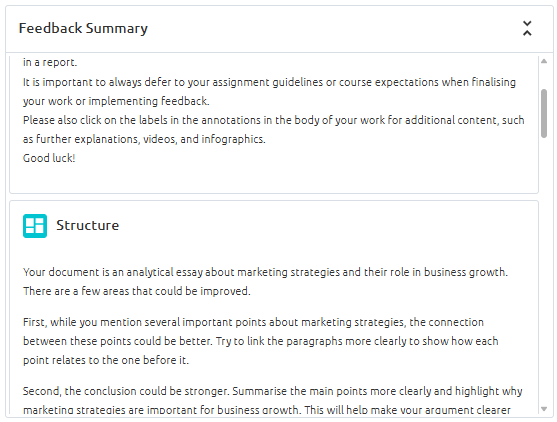
Task: Click the "as further explanations, videos" line
Action: [144, 139]
